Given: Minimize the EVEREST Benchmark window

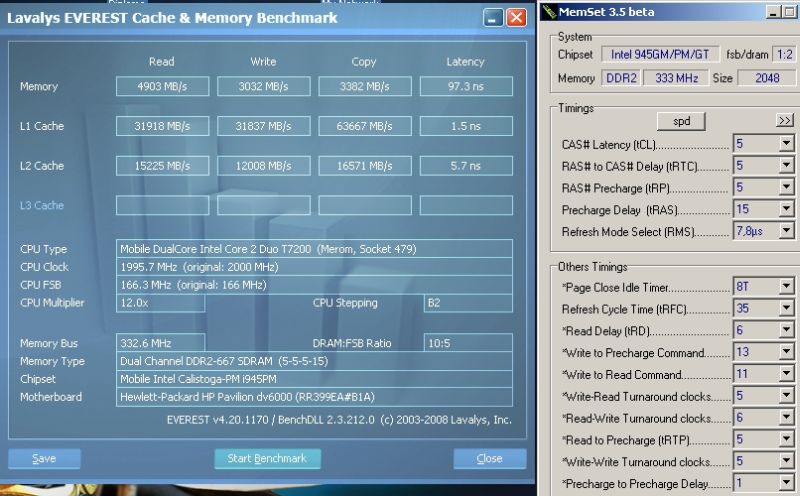Looking at the screenshot, I should click(492, 18).
